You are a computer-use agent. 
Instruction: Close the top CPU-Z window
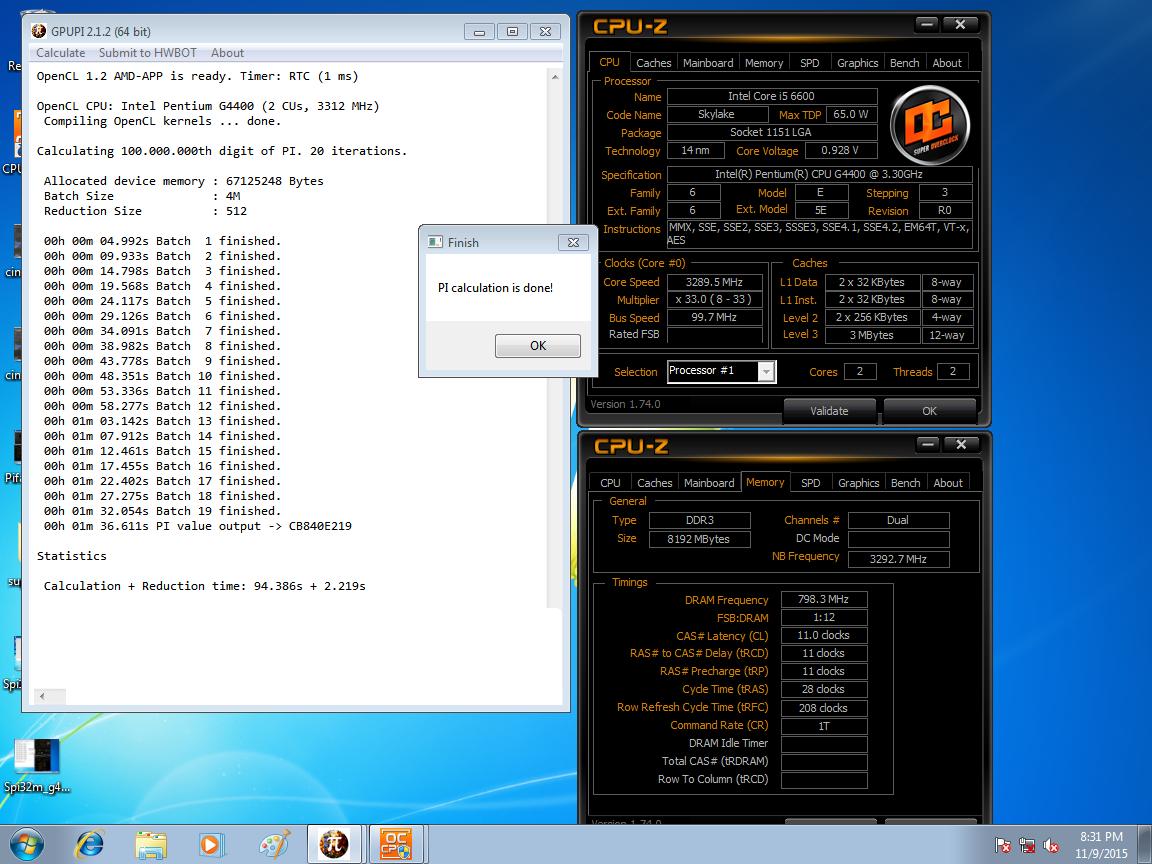(x=960, y=24)
